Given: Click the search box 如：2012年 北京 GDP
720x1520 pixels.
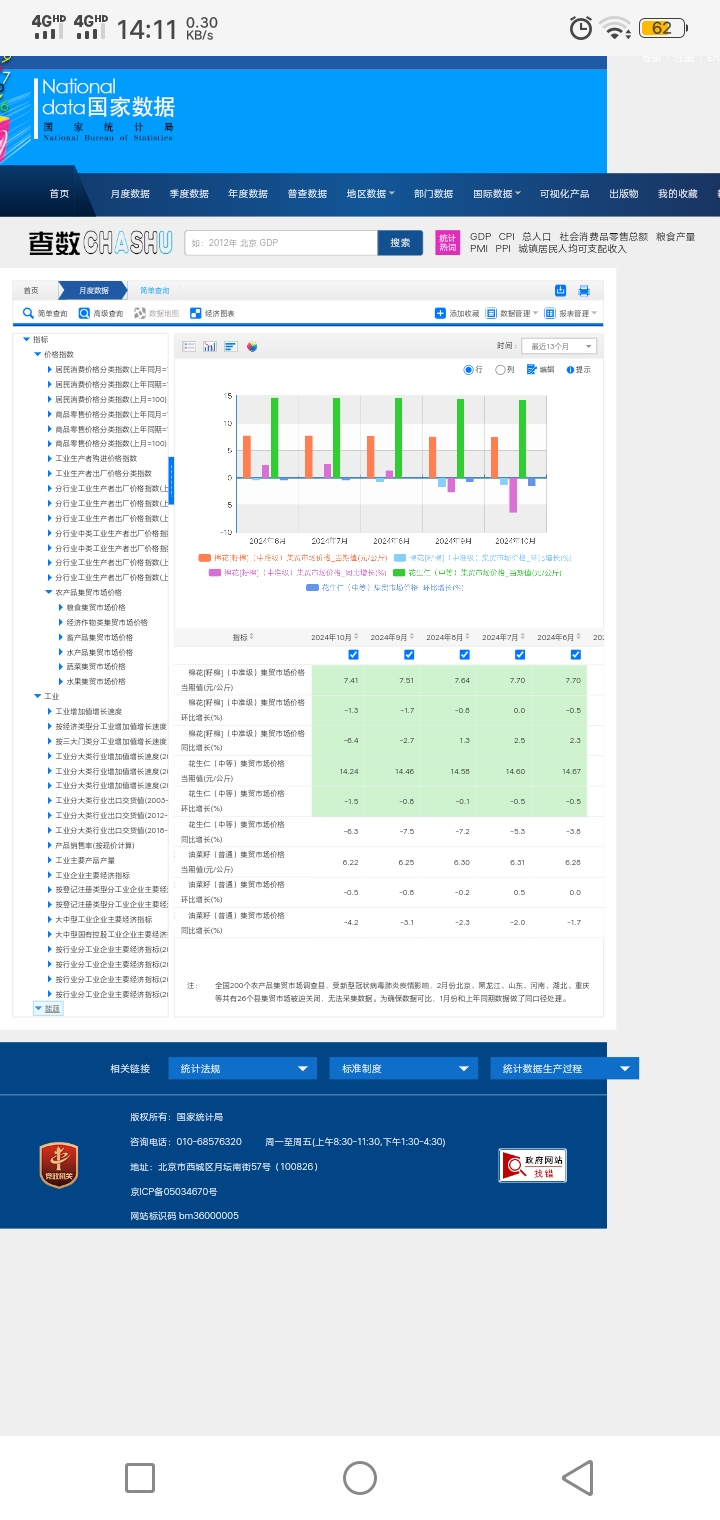Looking at the screenshot, I should (x=281, y=242).
